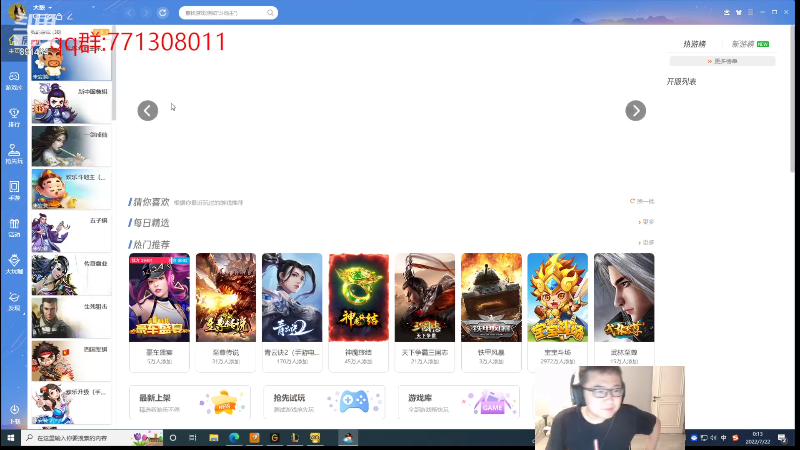Select the 欢乐斗地主 game in list
Screen dimensions: 800x450
[x=71, y=189]
